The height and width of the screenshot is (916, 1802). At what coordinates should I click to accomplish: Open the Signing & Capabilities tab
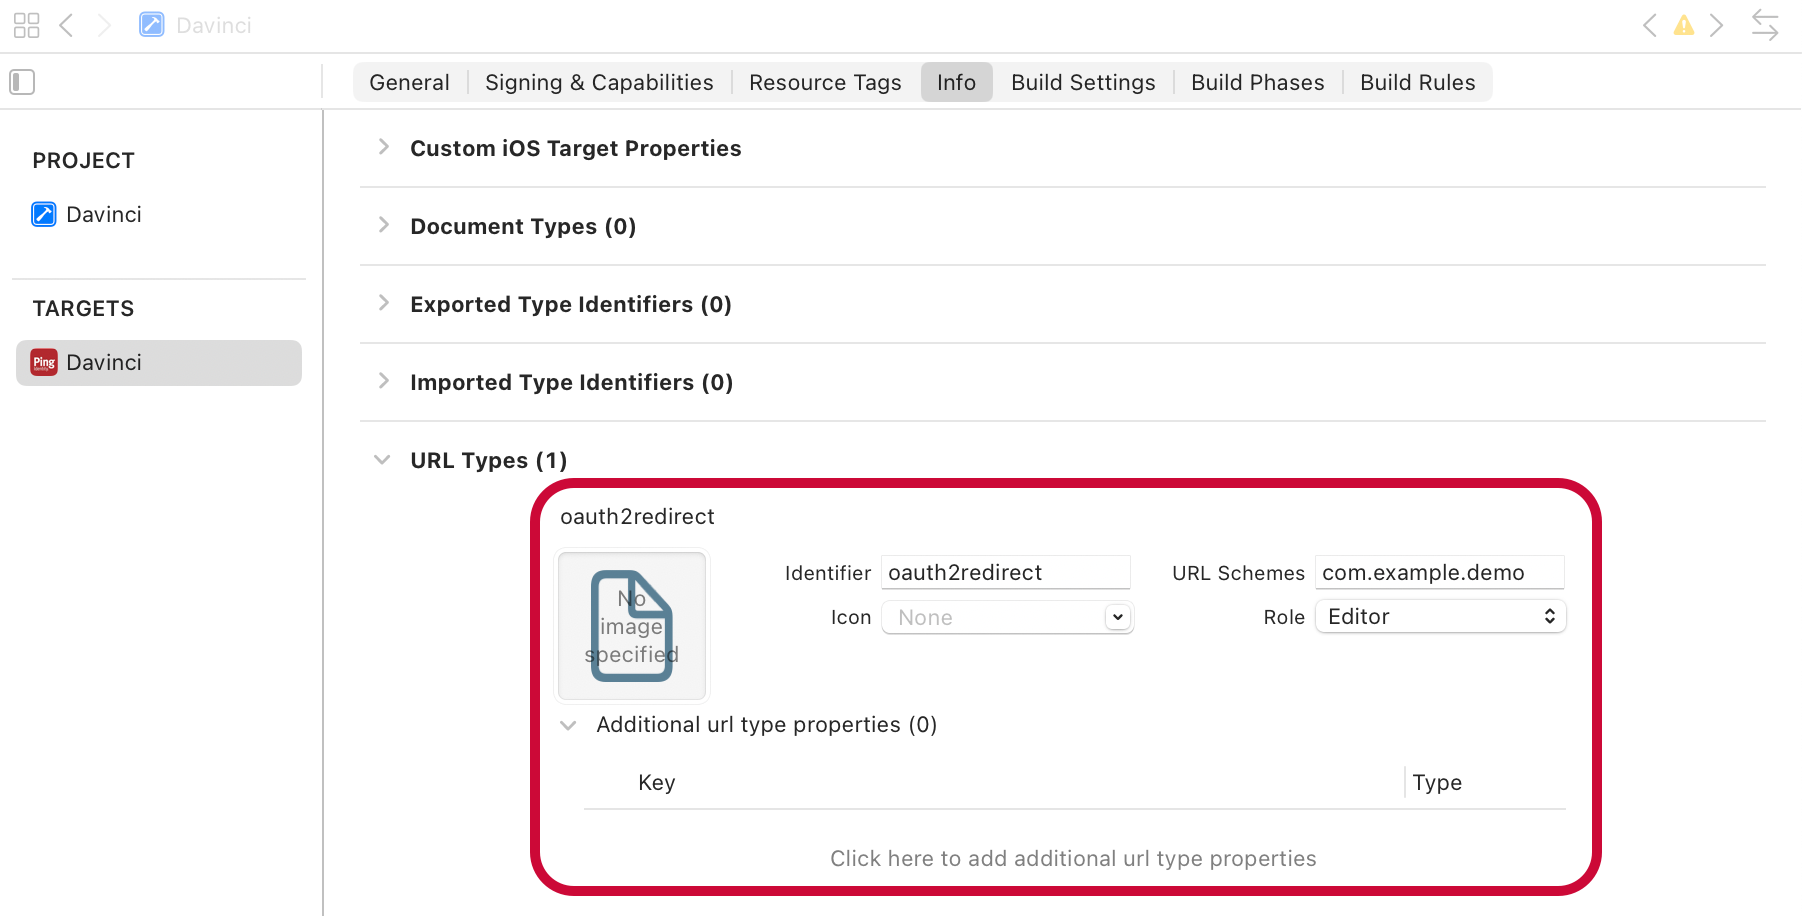pos(598,82)
